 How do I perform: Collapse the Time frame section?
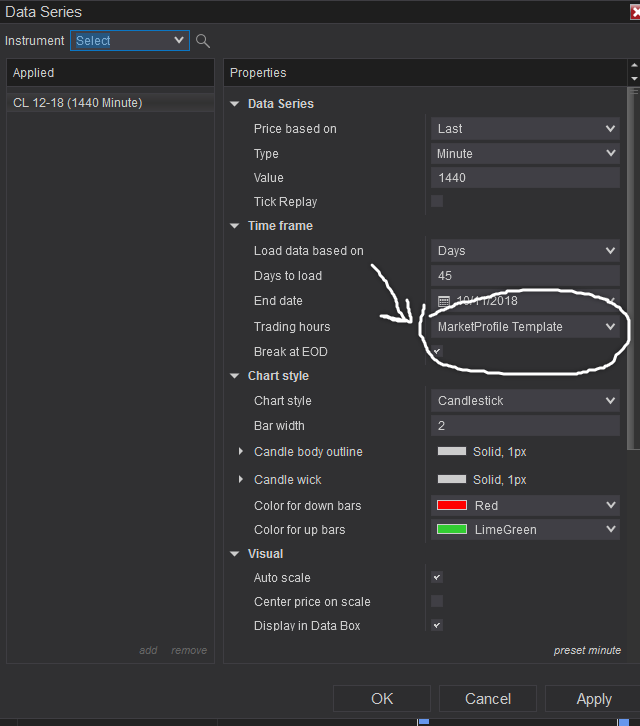(x=235, y=226)
